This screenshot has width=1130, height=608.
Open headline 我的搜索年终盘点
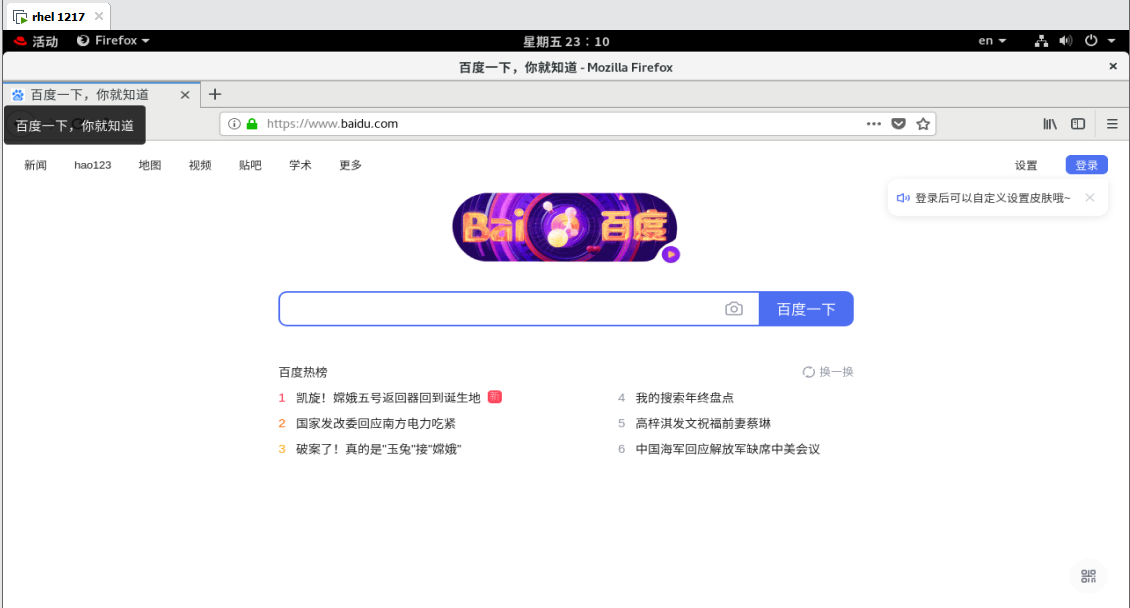coord(685,398)
